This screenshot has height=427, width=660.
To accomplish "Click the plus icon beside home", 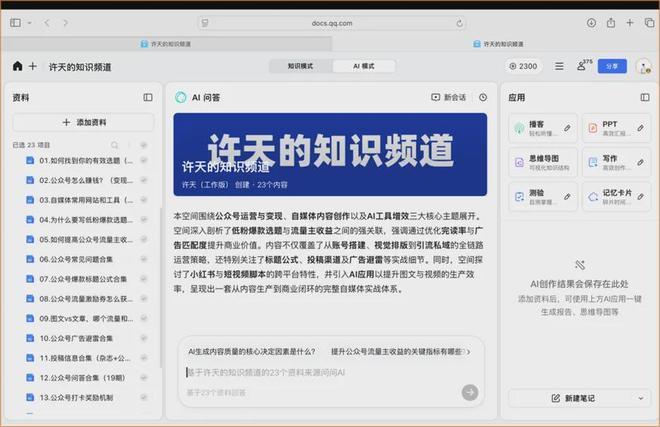I will (33, 66).
